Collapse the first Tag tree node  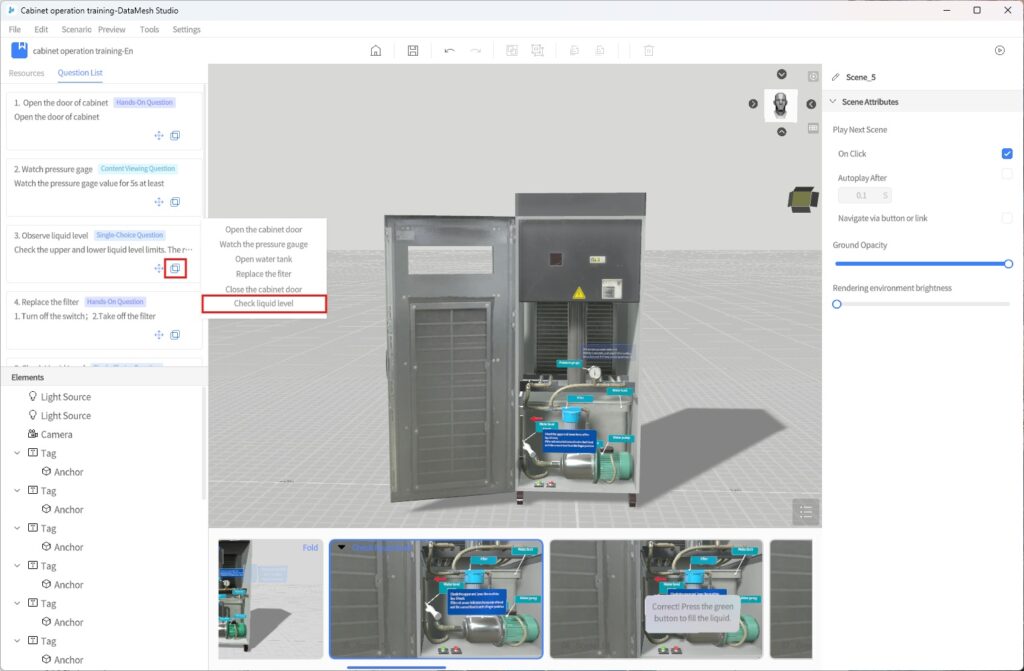tap(17, 453)
